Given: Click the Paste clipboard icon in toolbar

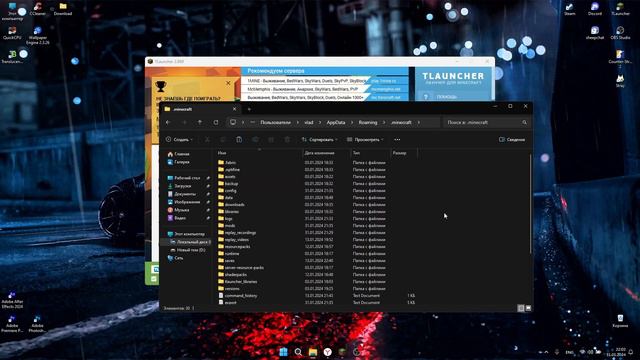Looking at the screenshot, I should pyautogui.click(x=239, y=140).
